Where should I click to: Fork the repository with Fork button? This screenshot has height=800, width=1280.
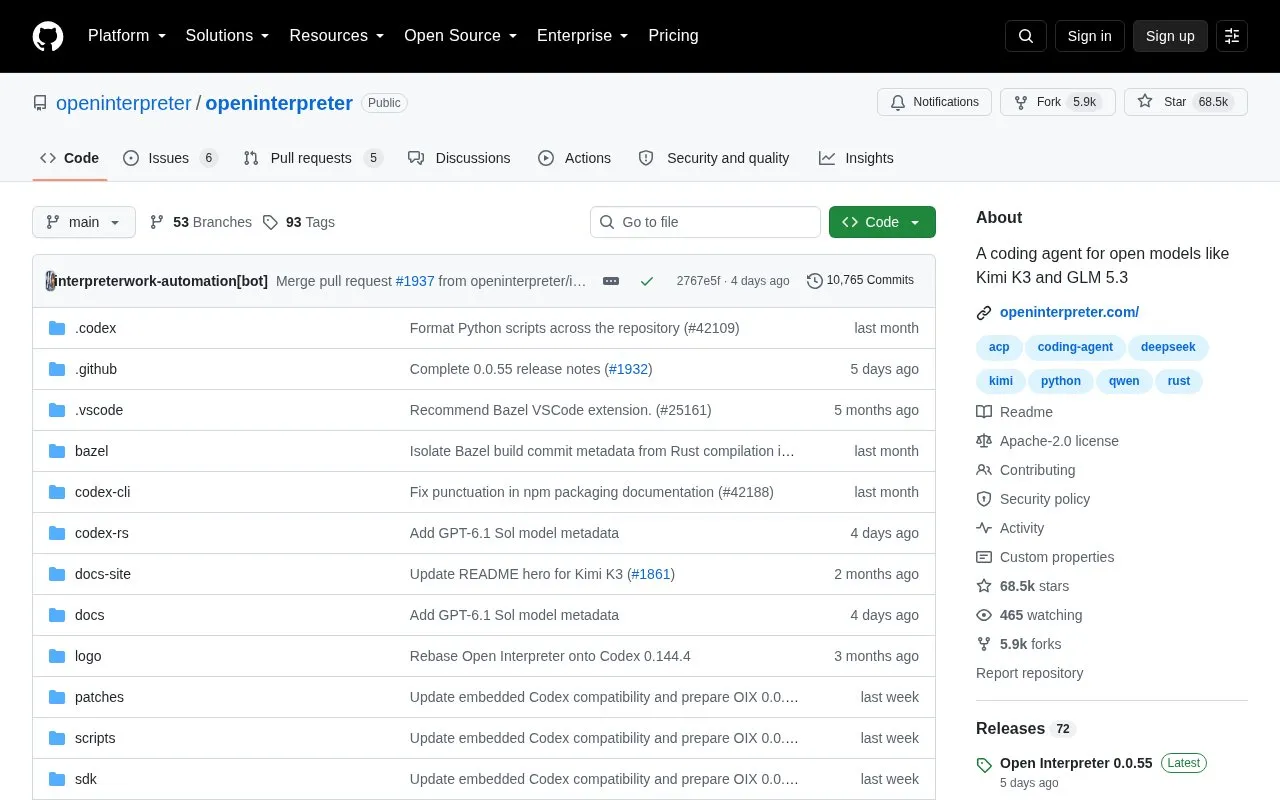[1057, 102]
